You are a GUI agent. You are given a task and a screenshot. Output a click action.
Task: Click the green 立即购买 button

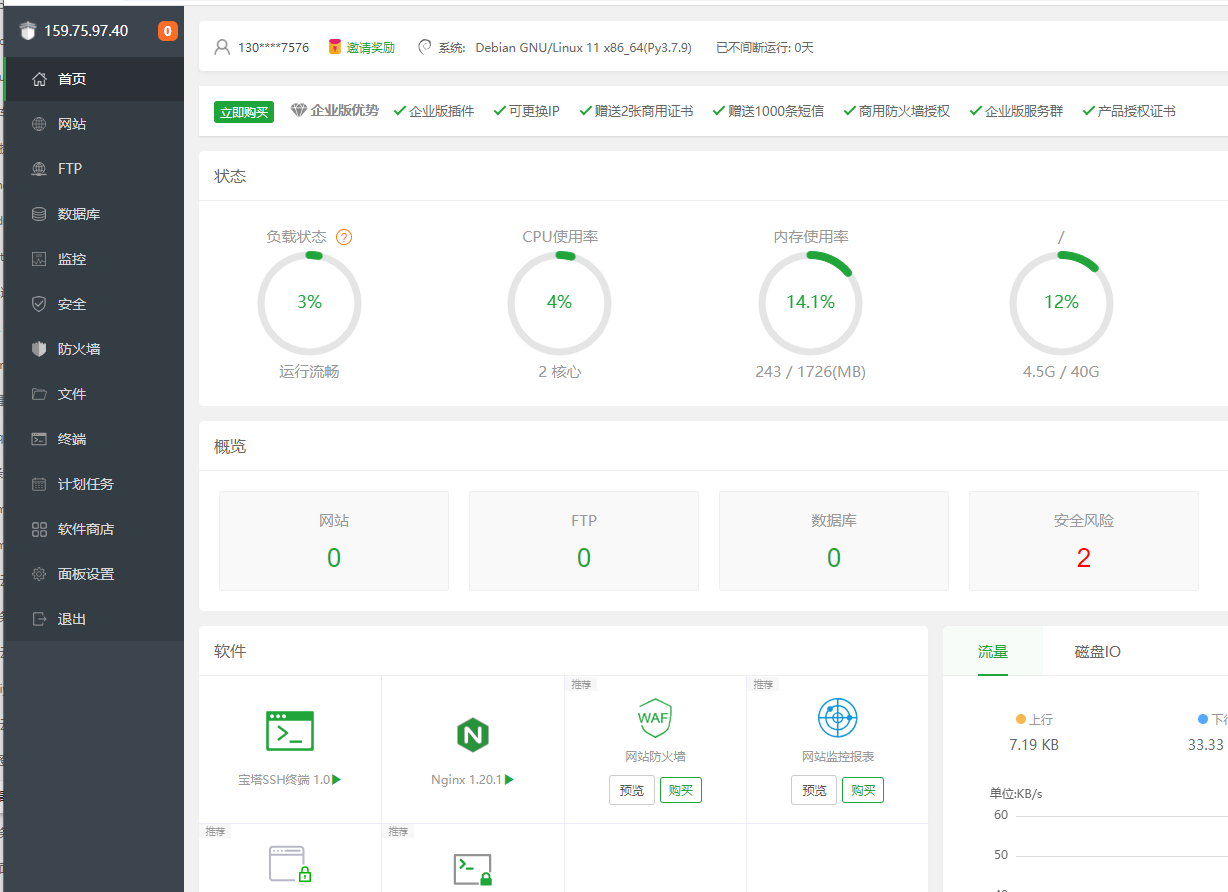click(244, 111)
